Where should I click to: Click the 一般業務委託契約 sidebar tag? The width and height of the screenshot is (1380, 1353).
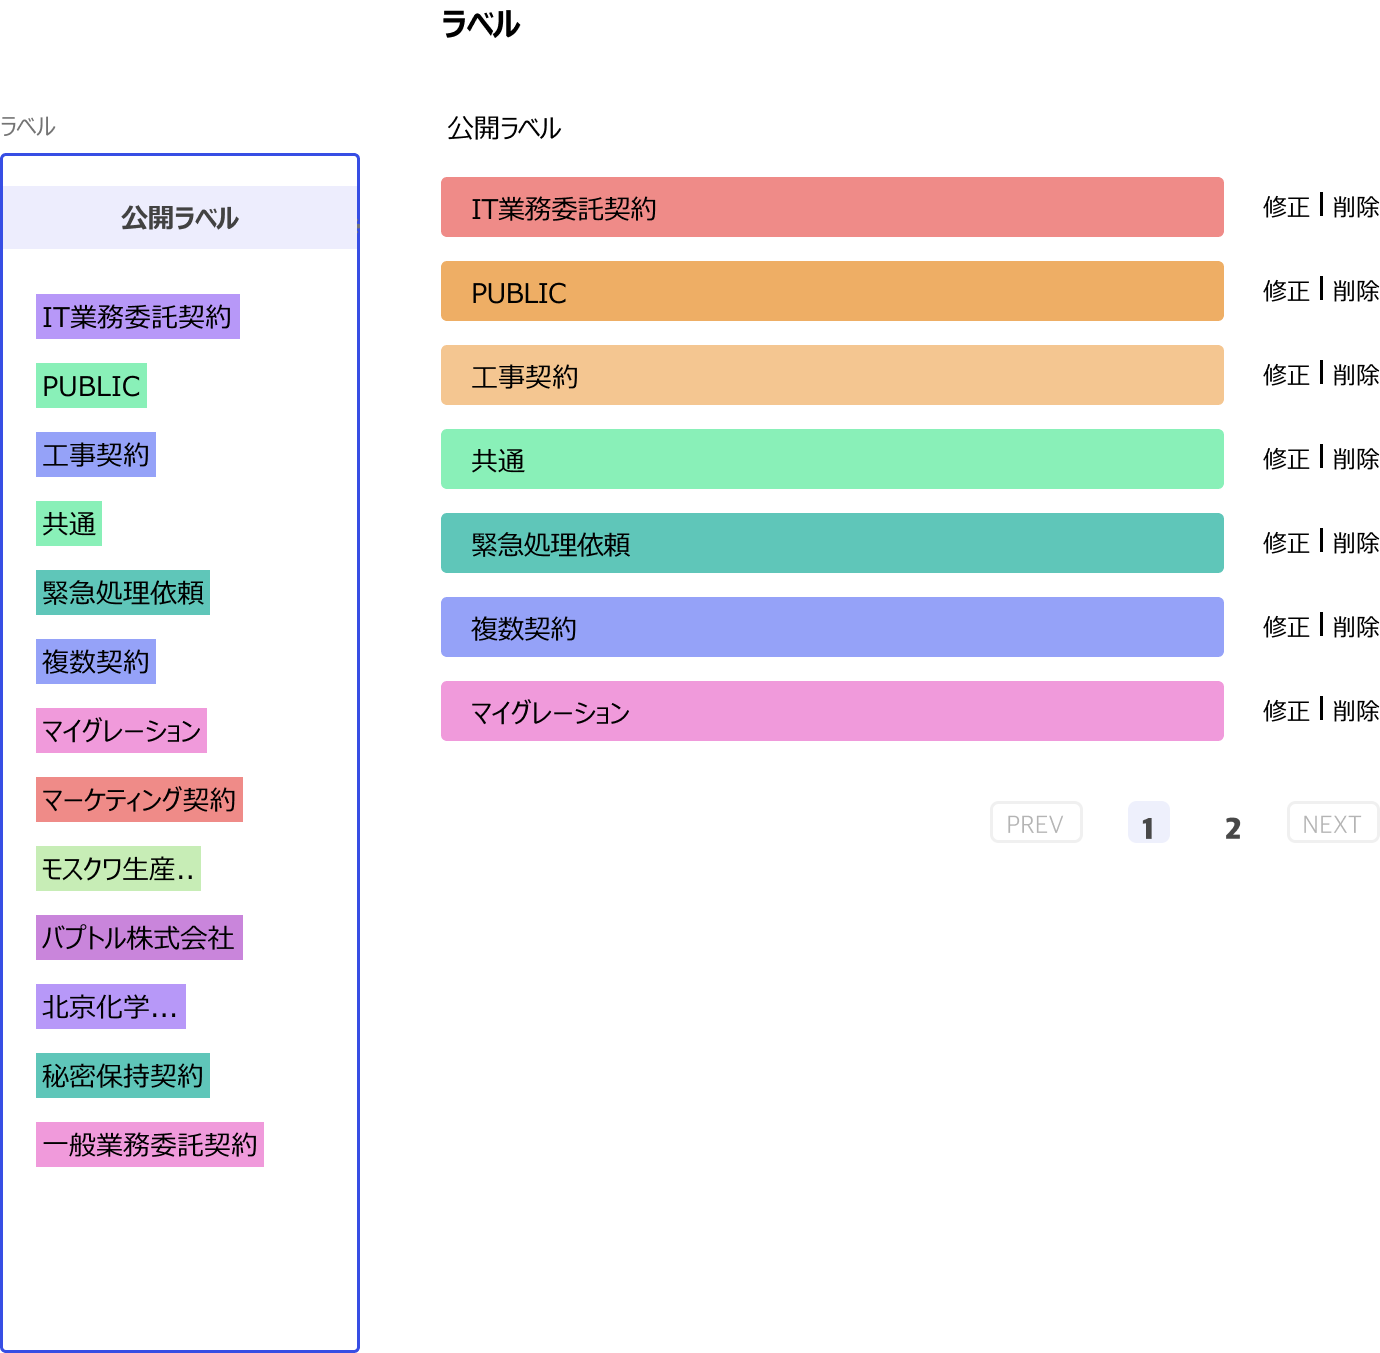(x=150, y=1145)
